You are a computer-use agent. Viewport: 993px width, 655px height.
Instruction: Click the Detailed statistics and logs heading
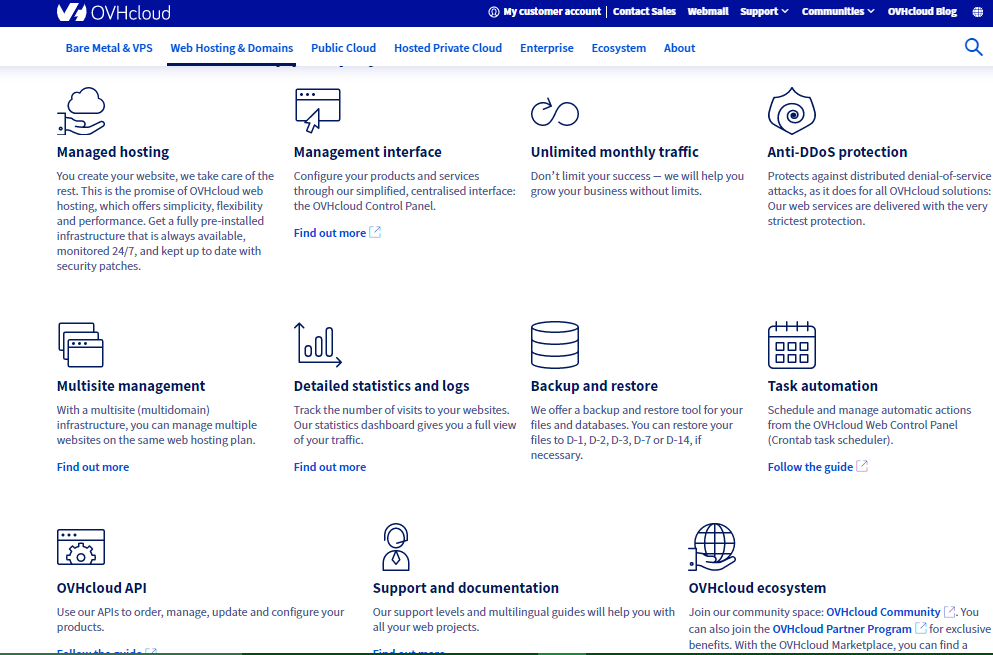pyautogui.click(x=381, y=386)
